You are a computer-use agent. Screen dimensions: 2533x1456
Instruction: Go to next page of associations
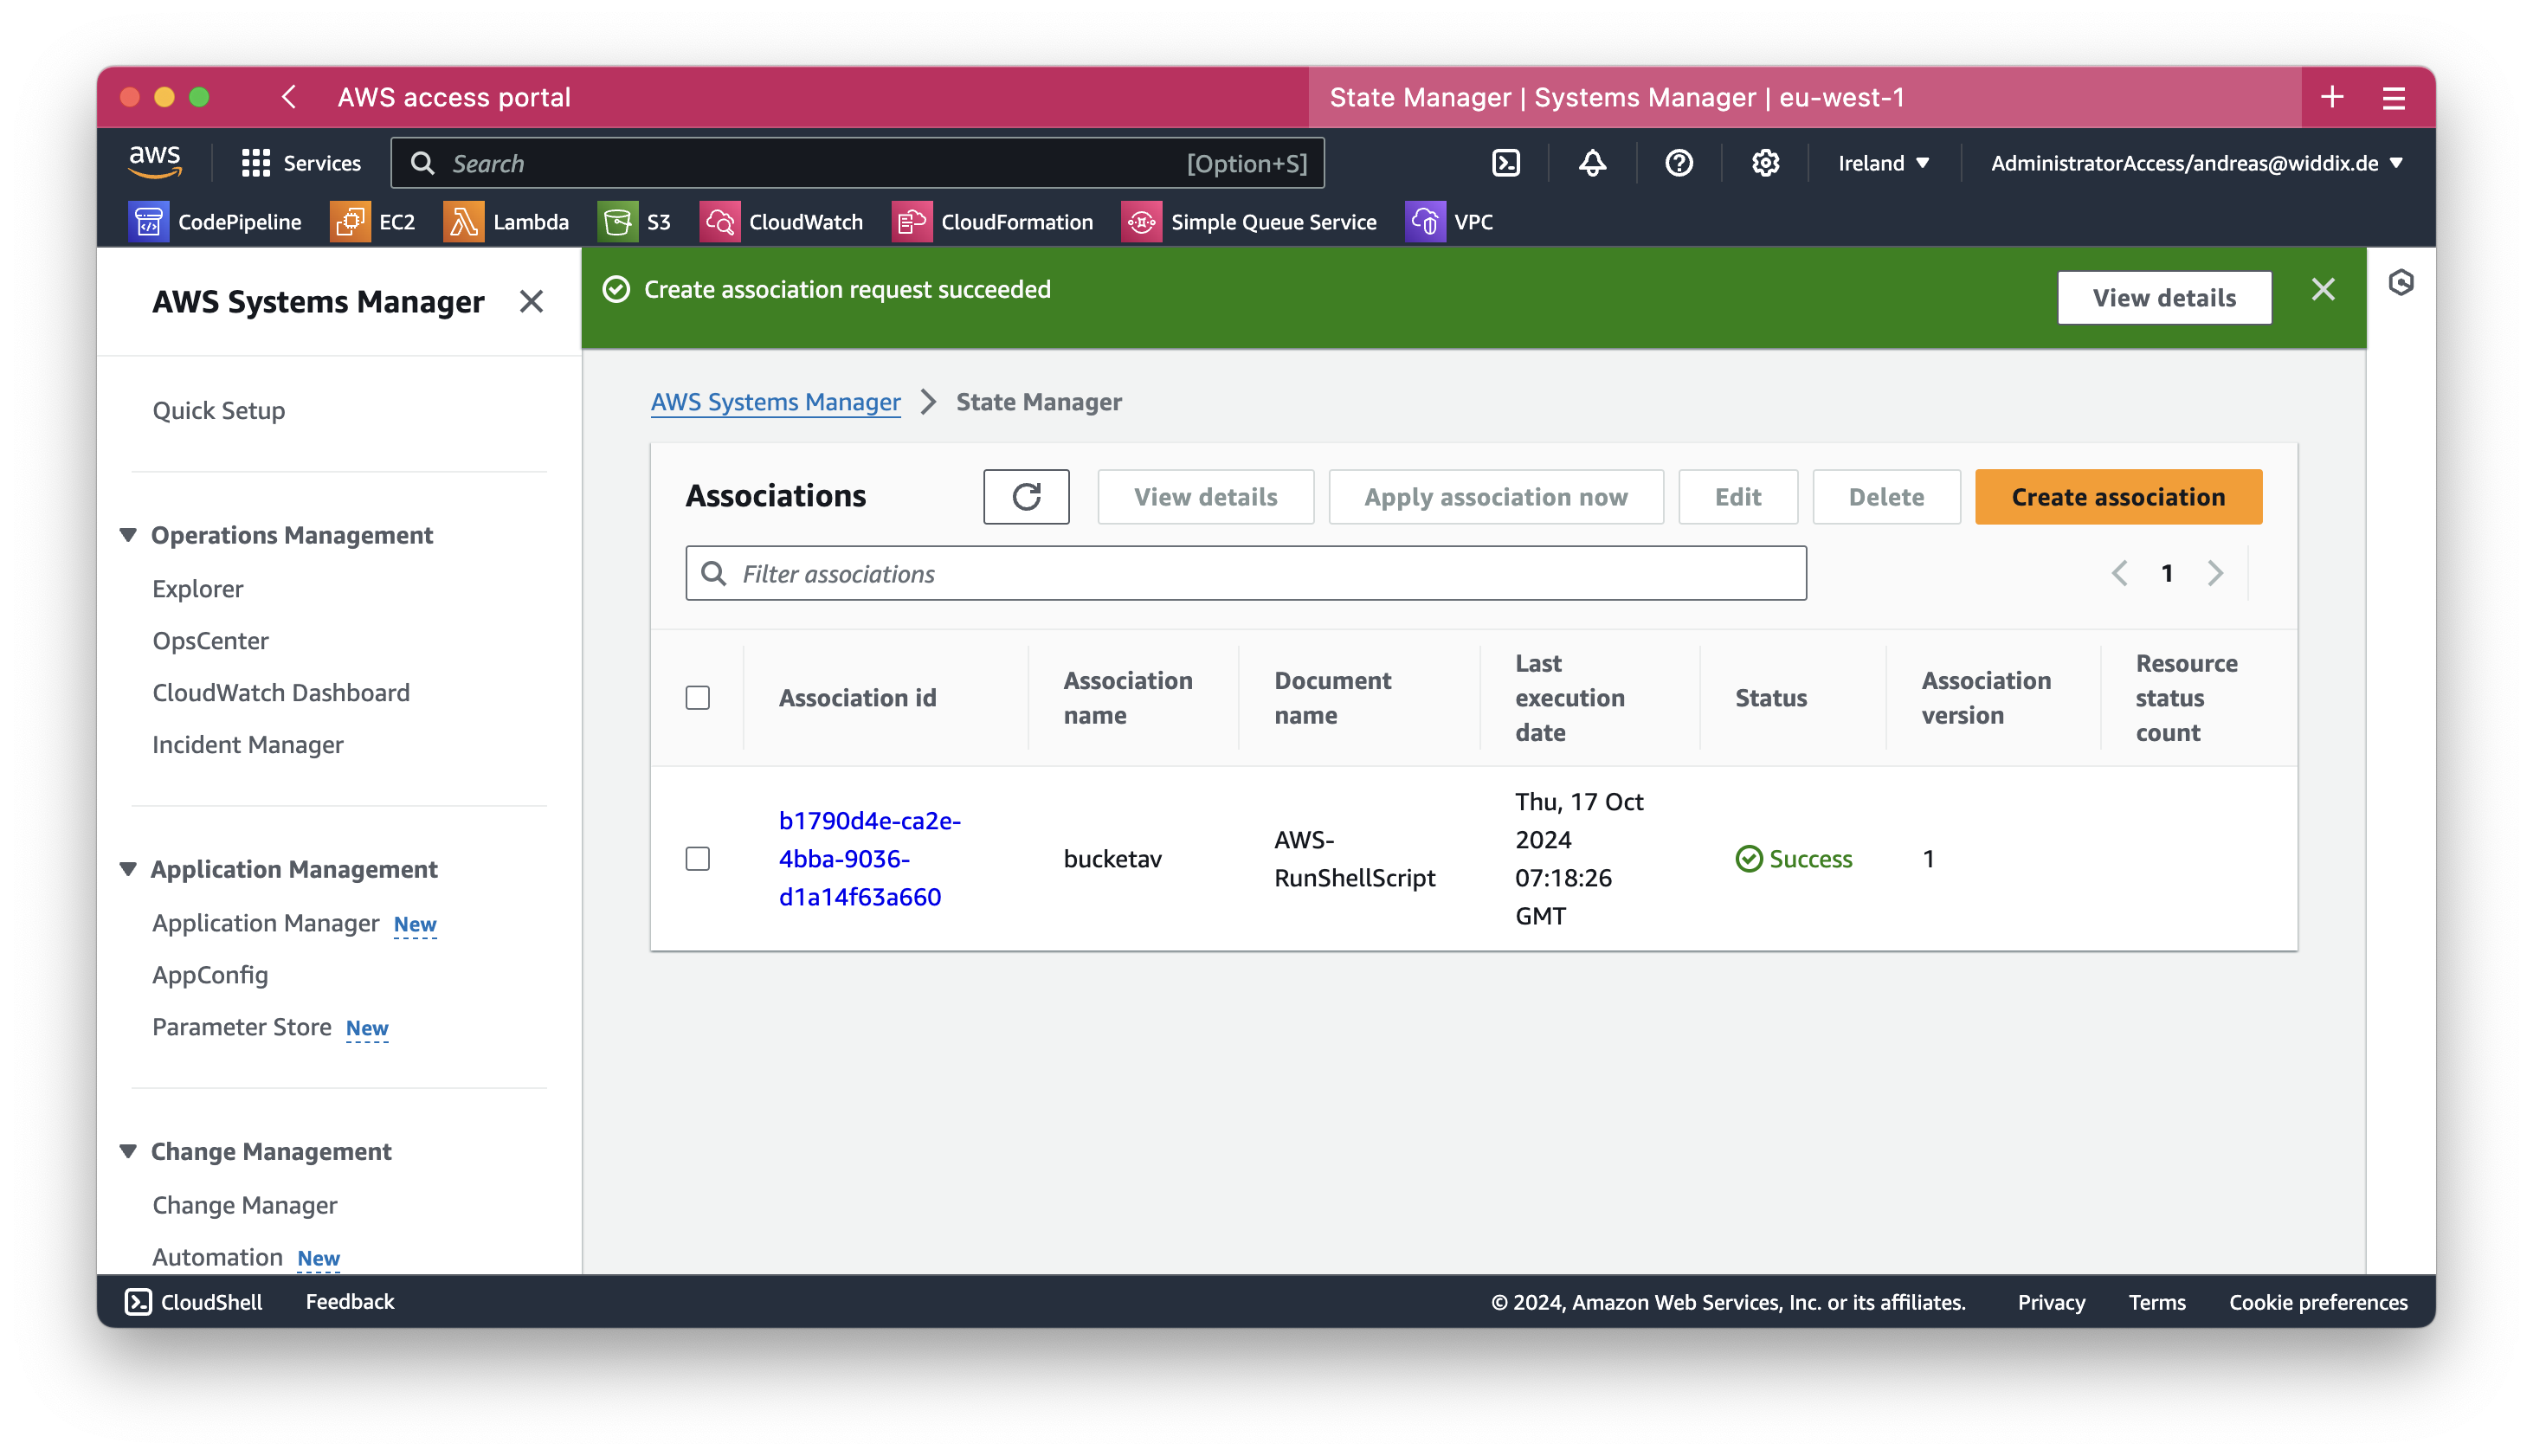click(2215, 573)
